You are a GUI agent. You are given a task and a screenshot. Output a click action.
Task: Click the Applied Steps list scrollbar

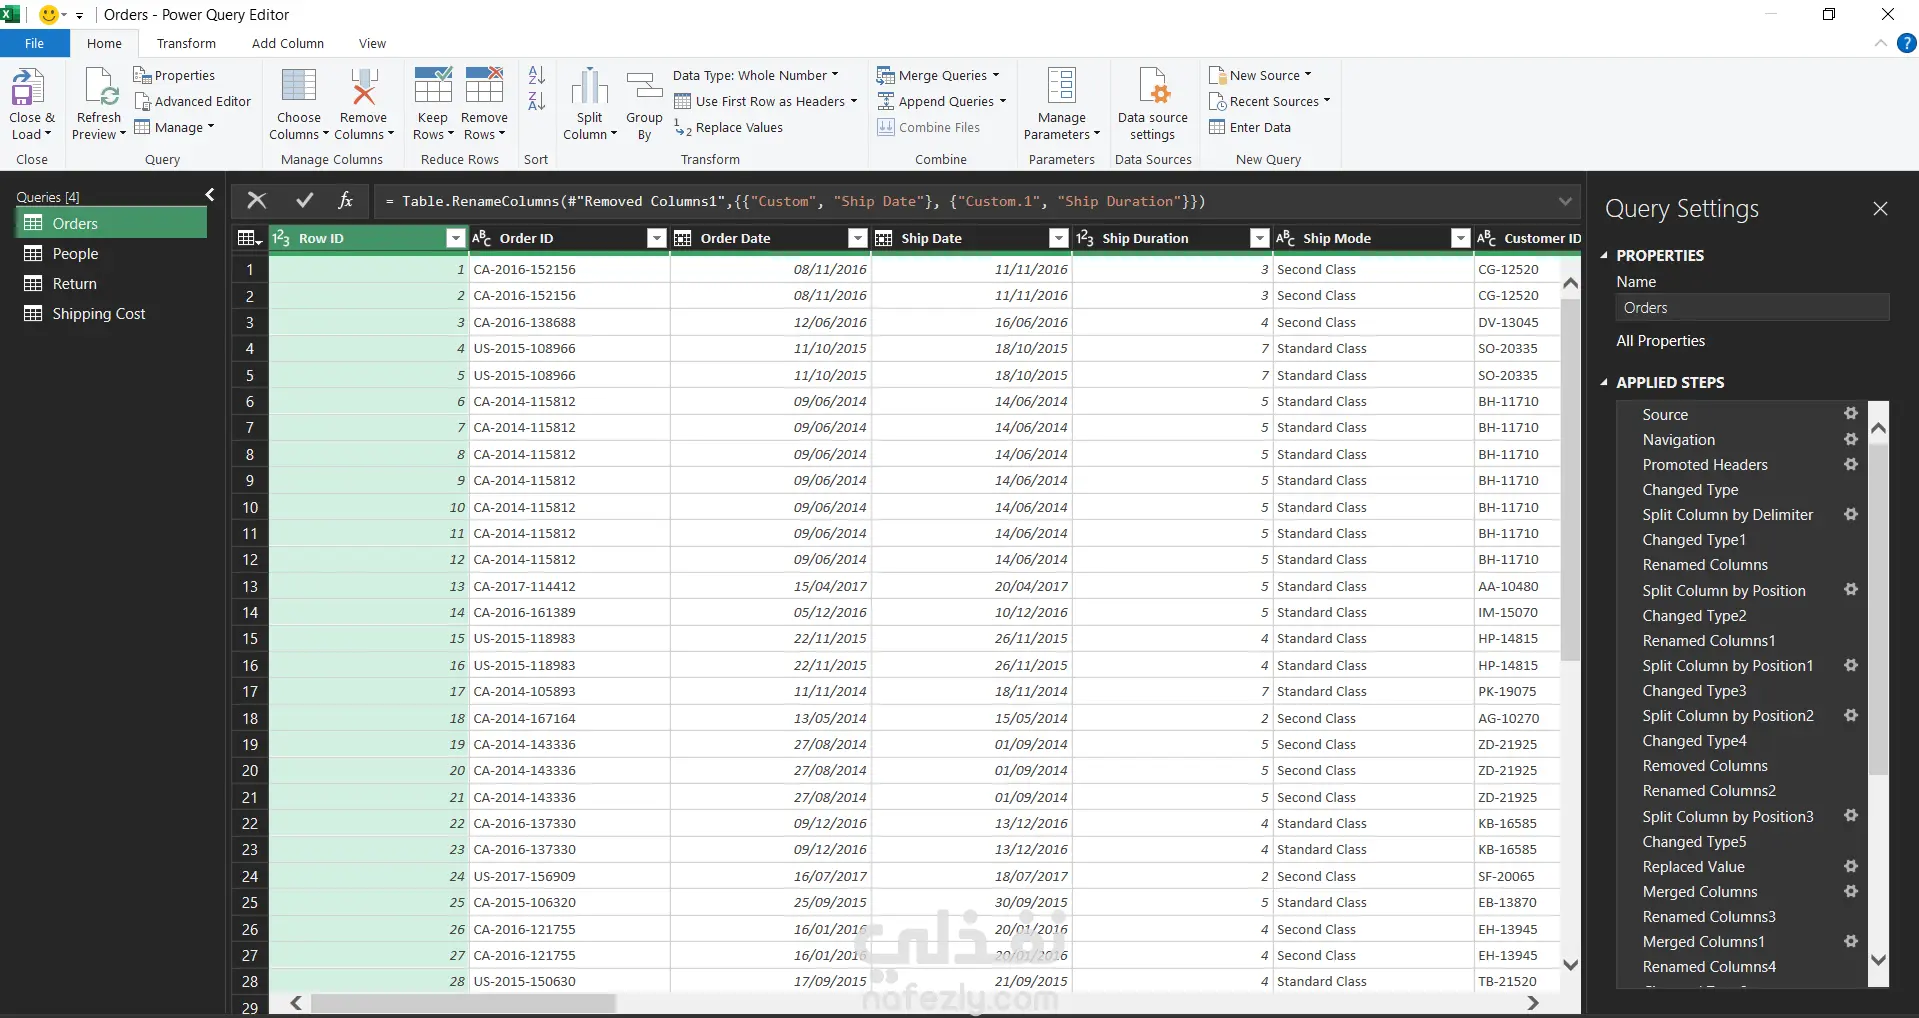click(x=1878, y=610)
